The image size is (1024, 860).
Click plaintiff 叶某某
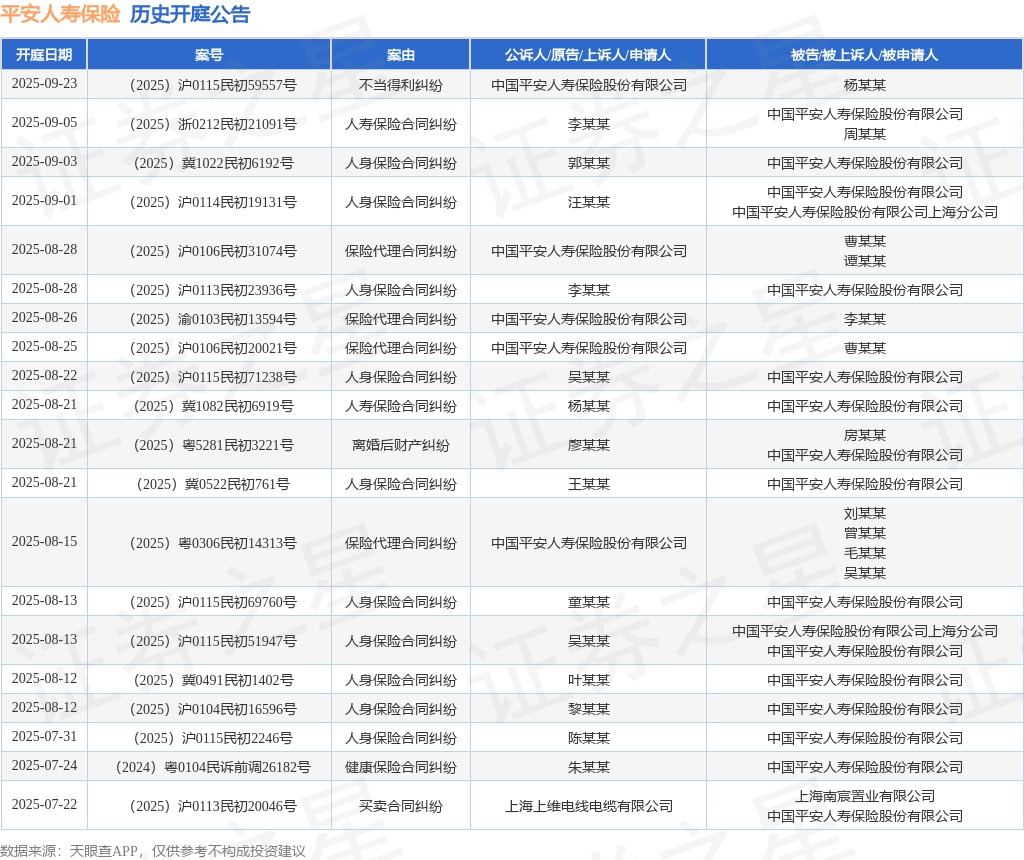click(588, 680)
